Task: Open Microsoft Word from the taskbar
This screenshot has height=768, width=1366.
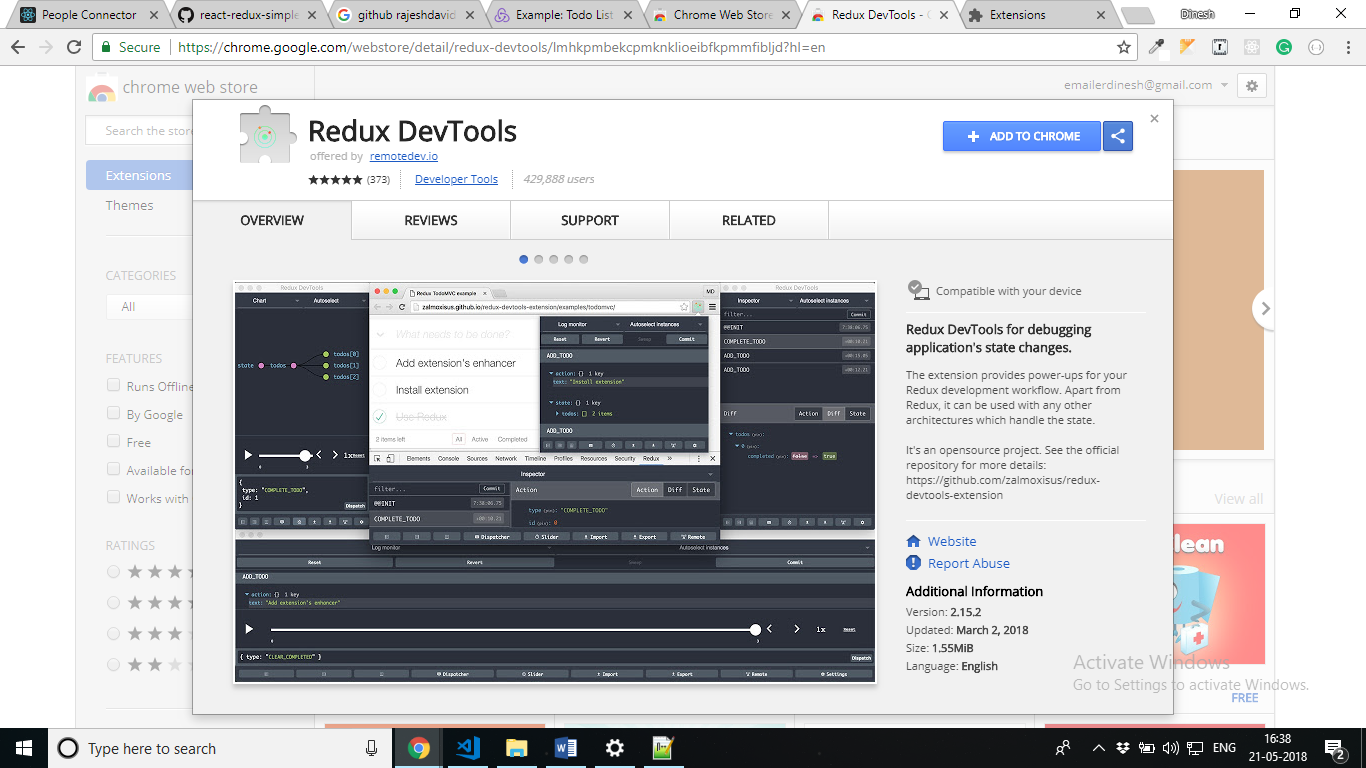Action: click(x=565, y=747)
